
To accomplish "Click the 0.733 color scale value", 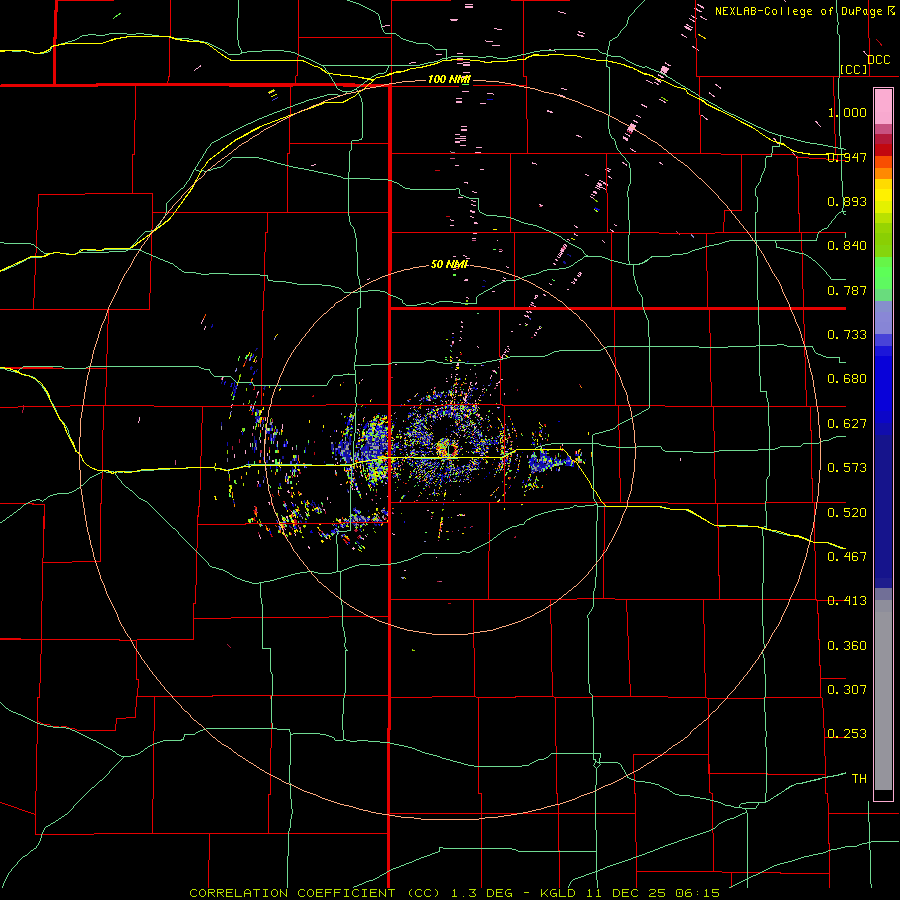I will [x=847, y=335].
